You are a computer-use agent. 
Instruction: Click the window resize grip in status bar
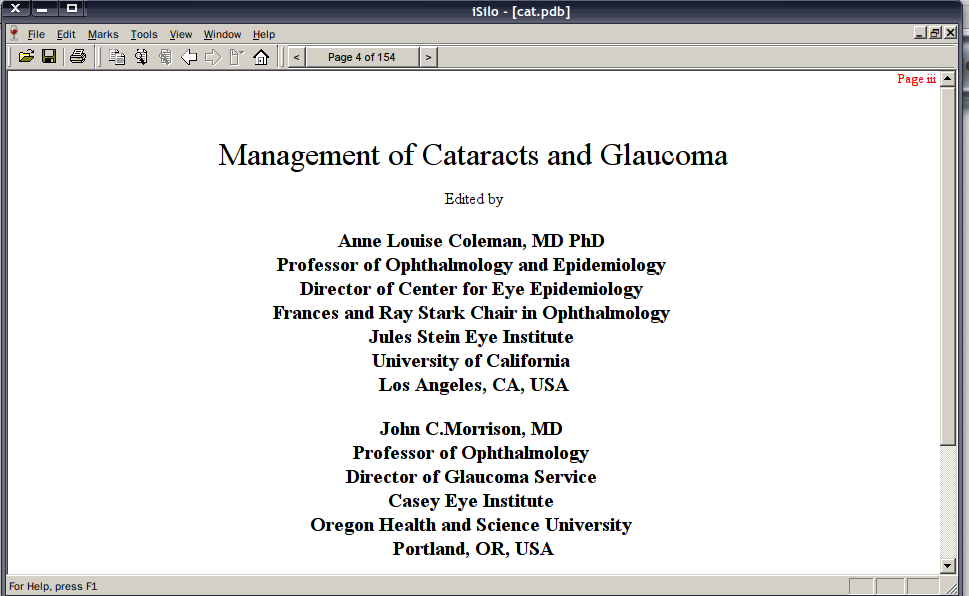point(952,587)
